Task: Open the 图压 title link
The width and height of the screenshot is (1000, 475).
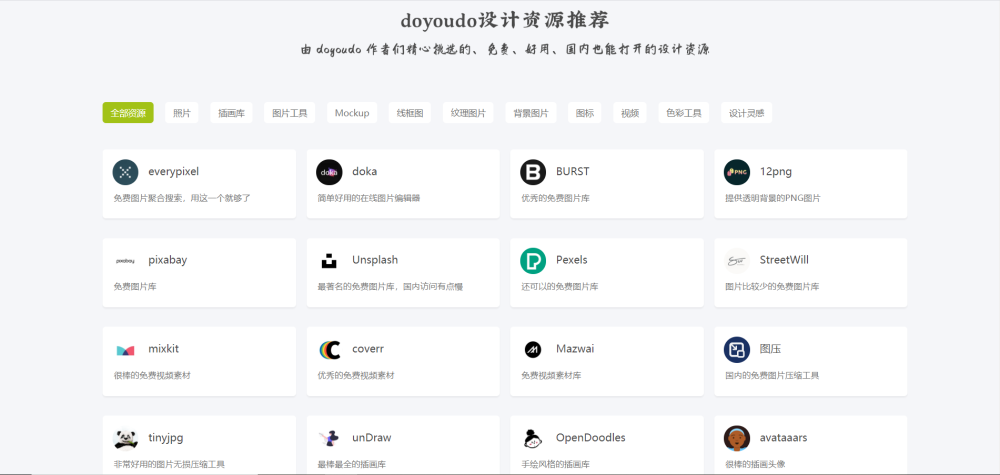Action: (x=770, y=349)
